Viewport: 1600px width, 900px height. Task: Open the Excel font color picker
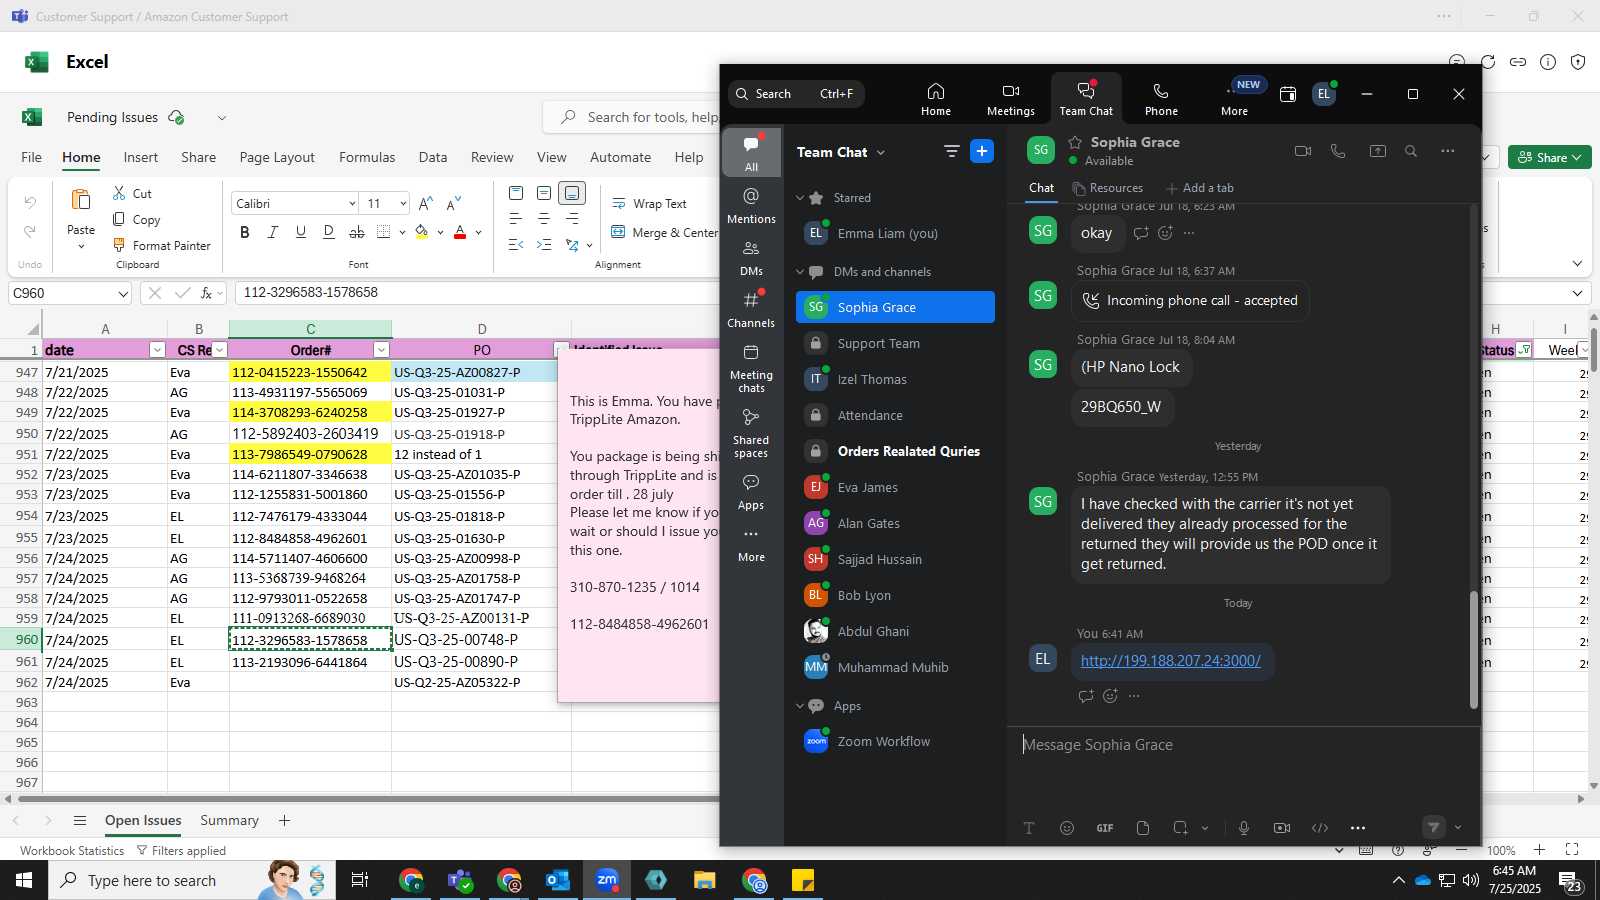460,232
